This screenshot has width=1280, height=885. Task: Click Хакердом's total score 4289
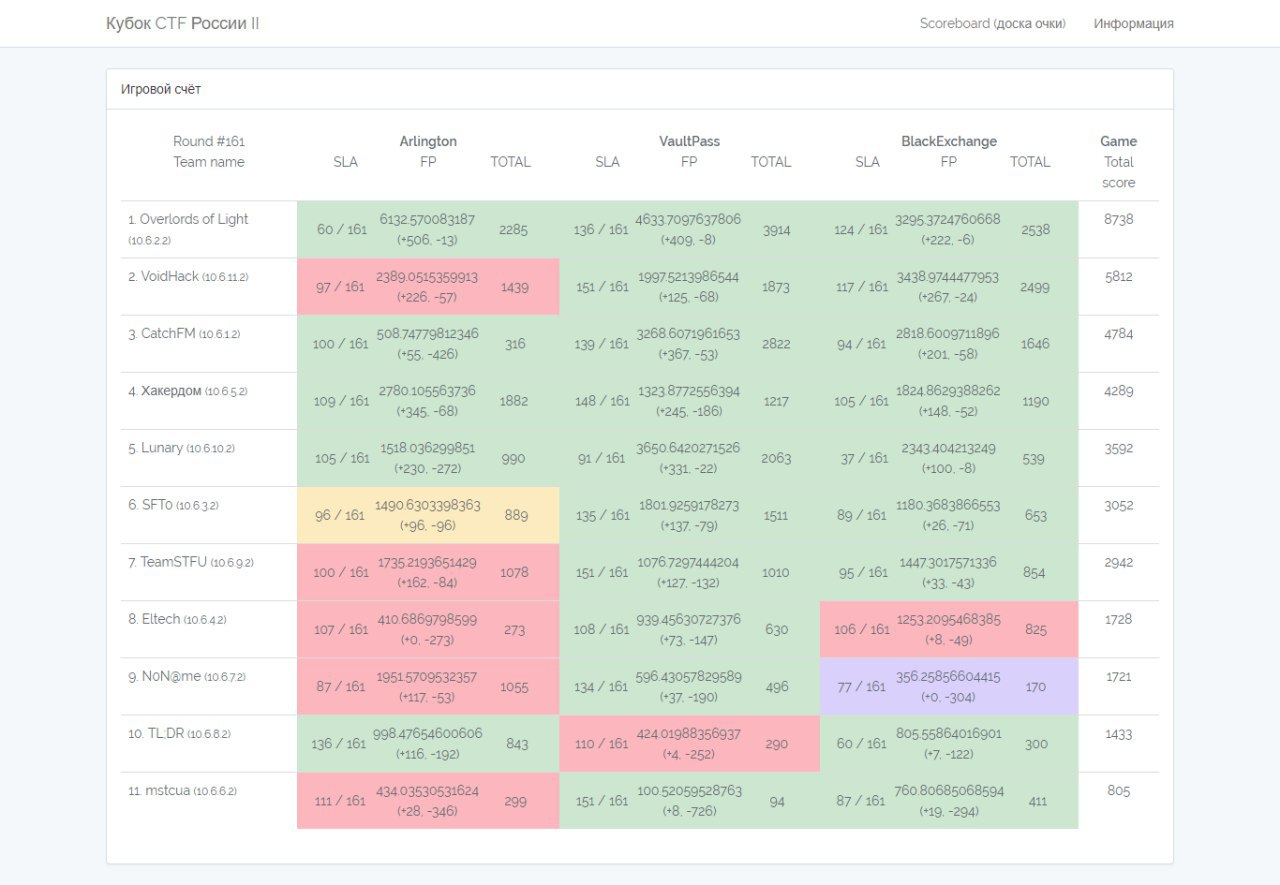coord(1119,390)
